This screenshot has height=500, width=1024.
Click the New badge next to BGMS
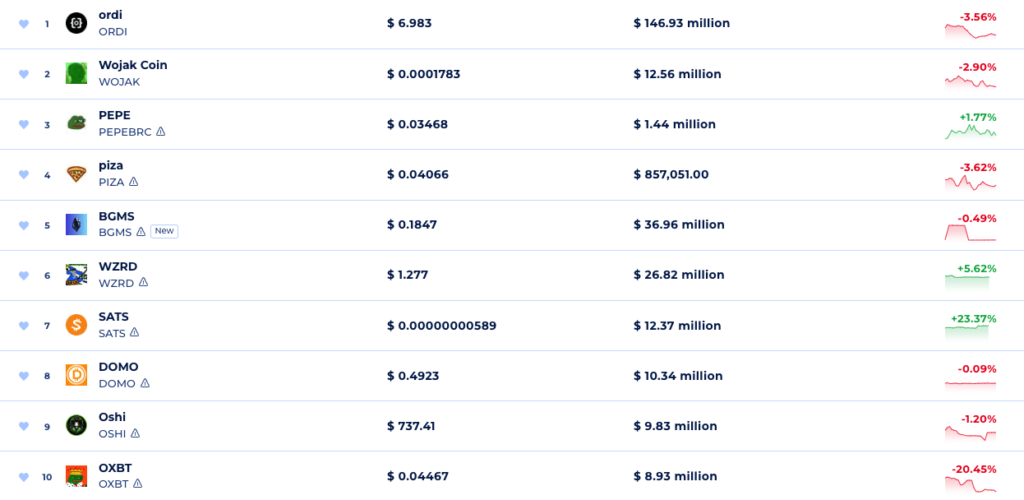click(164, 231)
